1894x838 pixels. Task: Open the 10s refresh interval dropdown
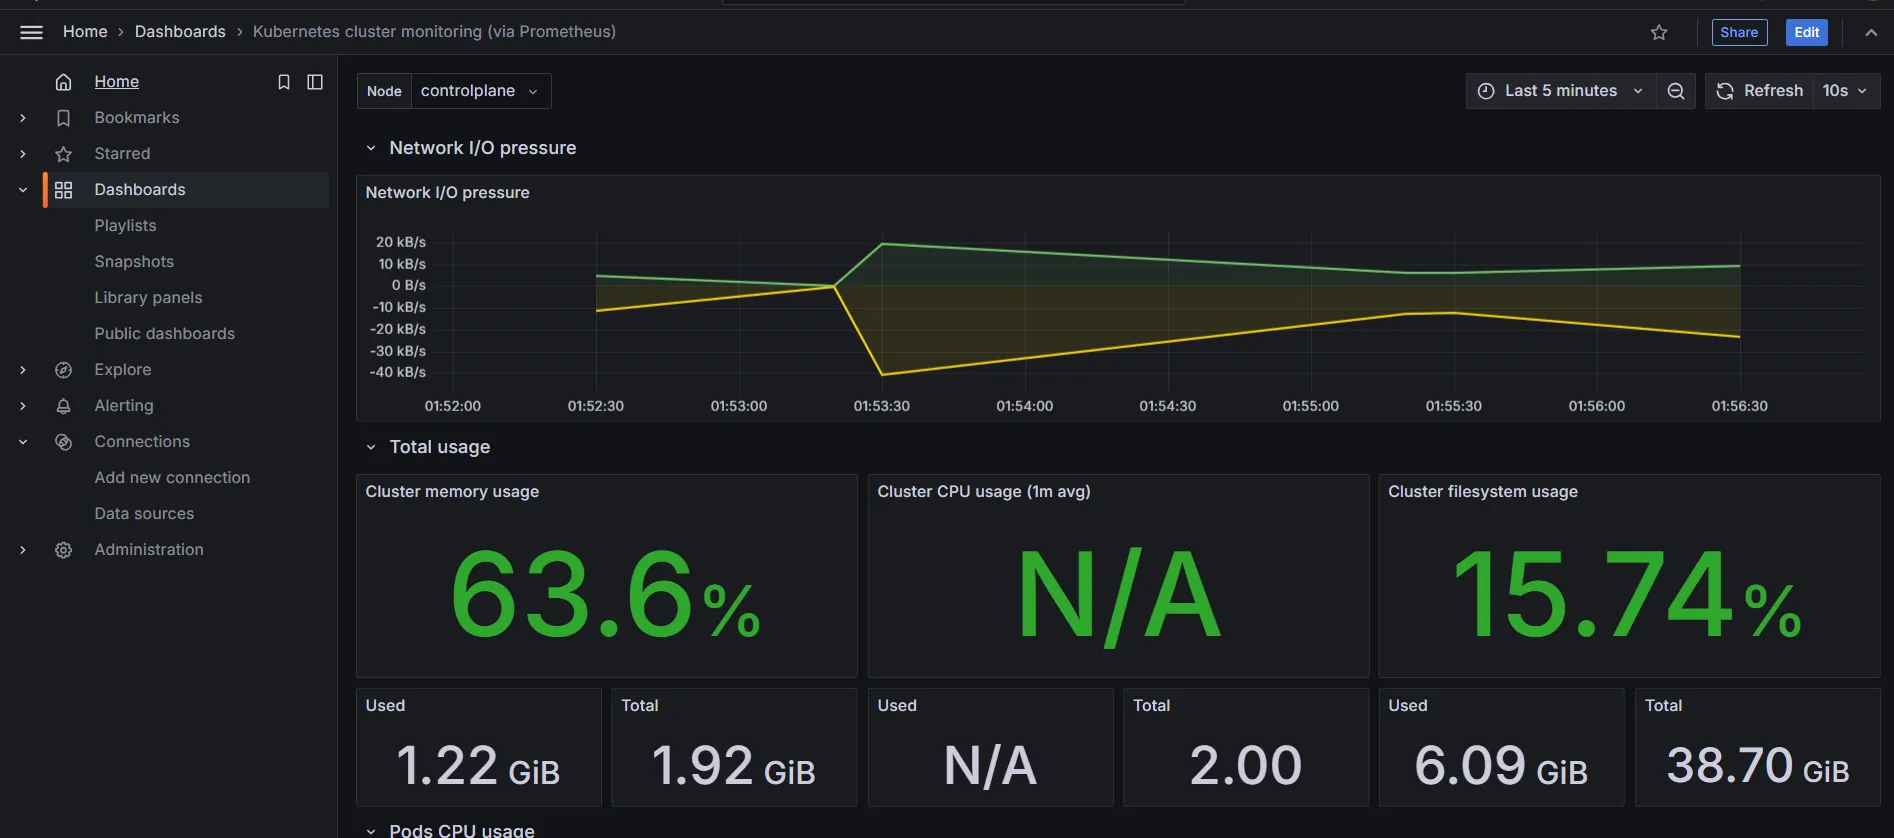click(1844, 91)
